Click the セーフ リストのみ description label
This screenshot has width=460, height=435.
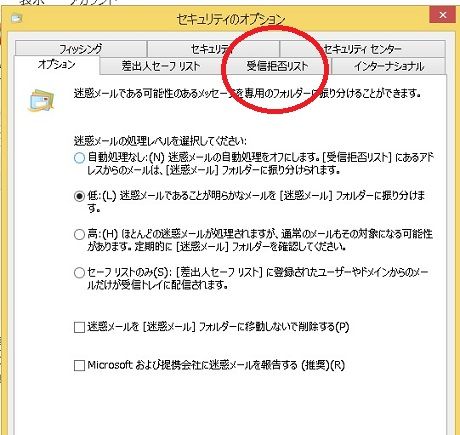(x=258, y=279)
